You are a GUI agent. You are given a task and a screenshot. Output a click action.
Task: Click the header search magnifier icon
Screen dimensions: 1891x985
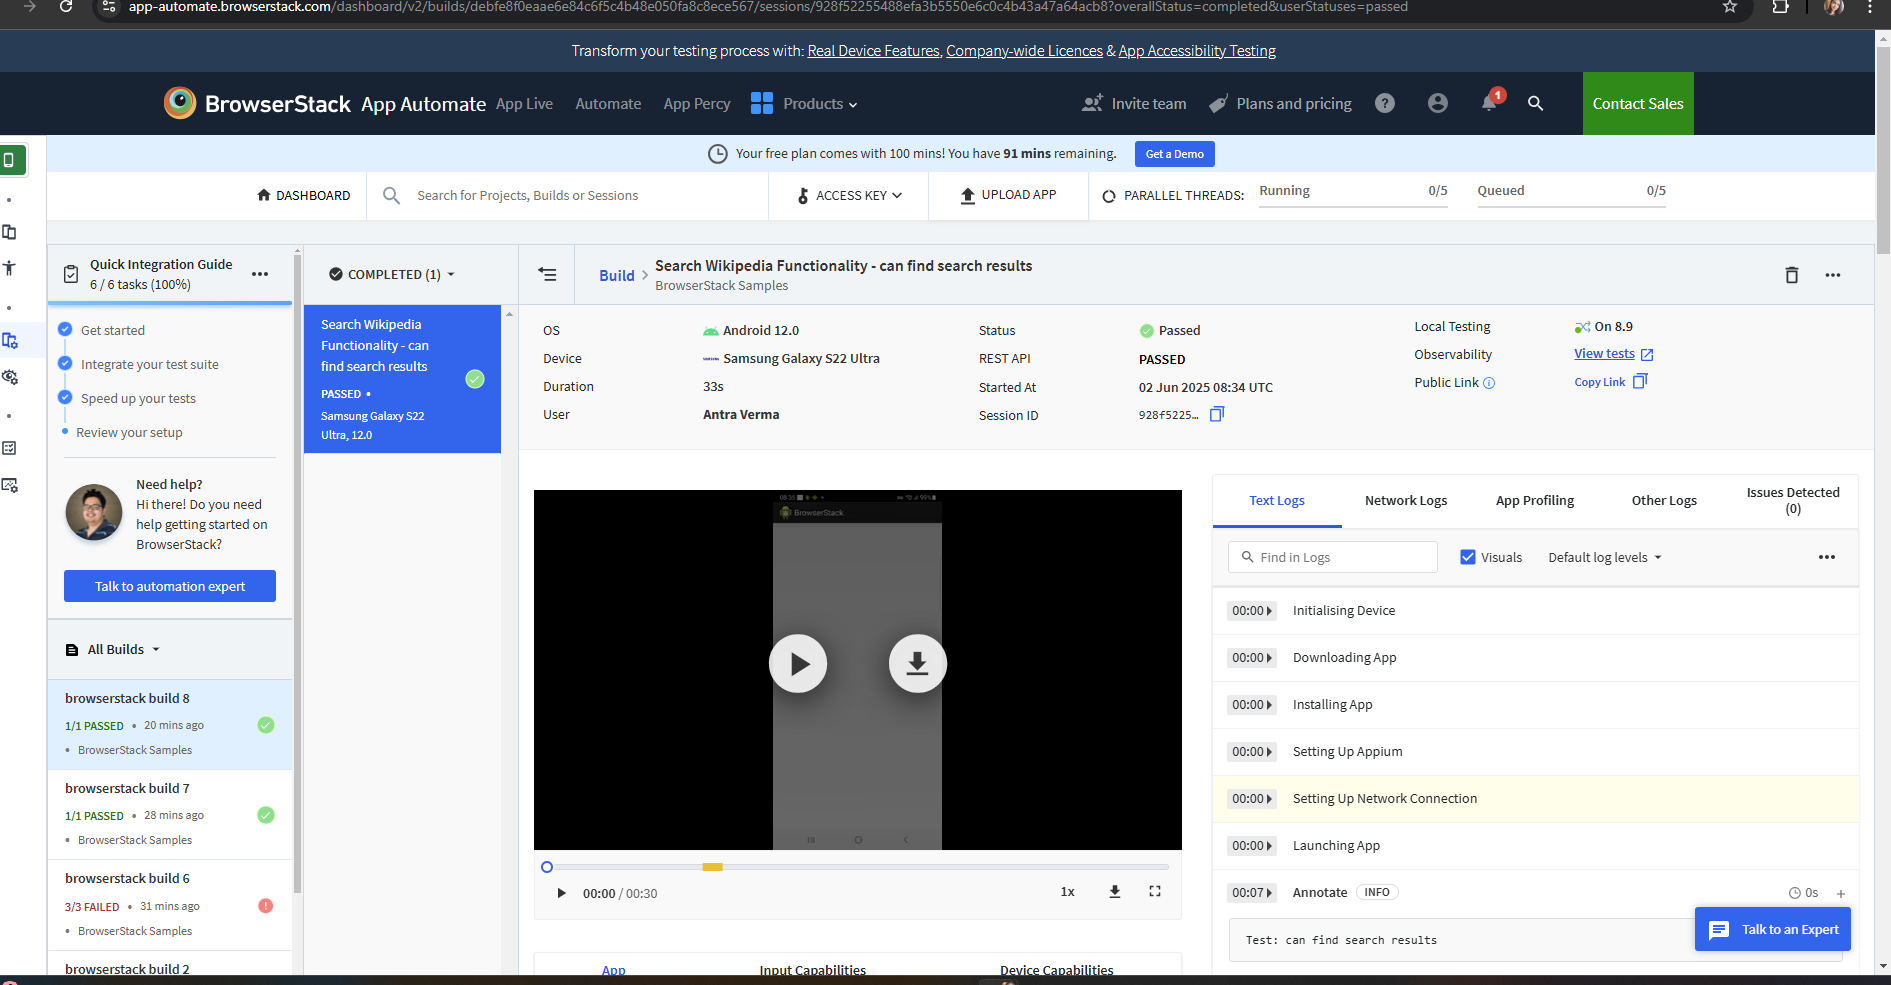pyautogui.click(x=1536, y=103)
